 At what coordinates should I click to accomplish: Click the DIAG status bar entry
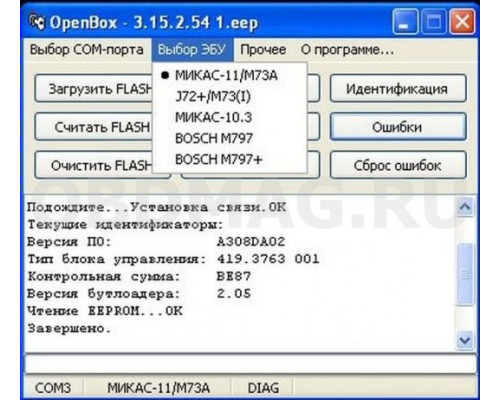pos(263,388)
